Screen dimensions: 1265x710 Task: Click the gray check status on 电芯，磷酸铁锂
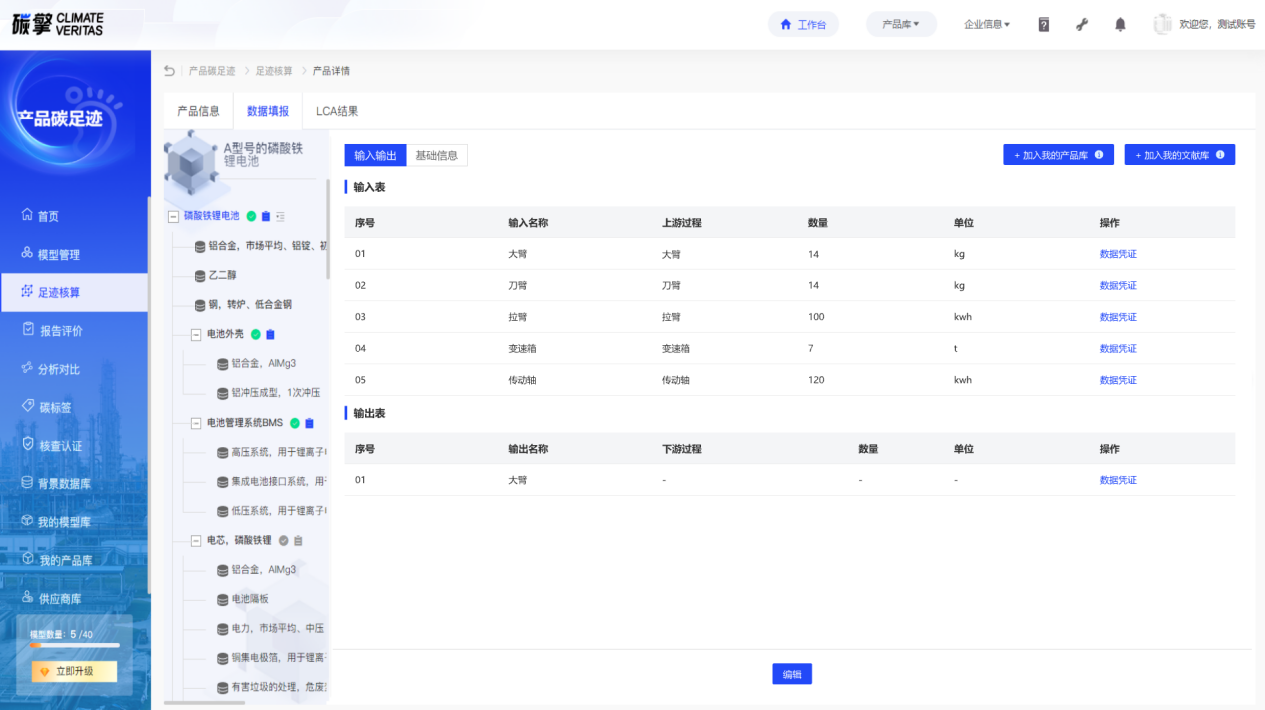click(x=283, y=541)
